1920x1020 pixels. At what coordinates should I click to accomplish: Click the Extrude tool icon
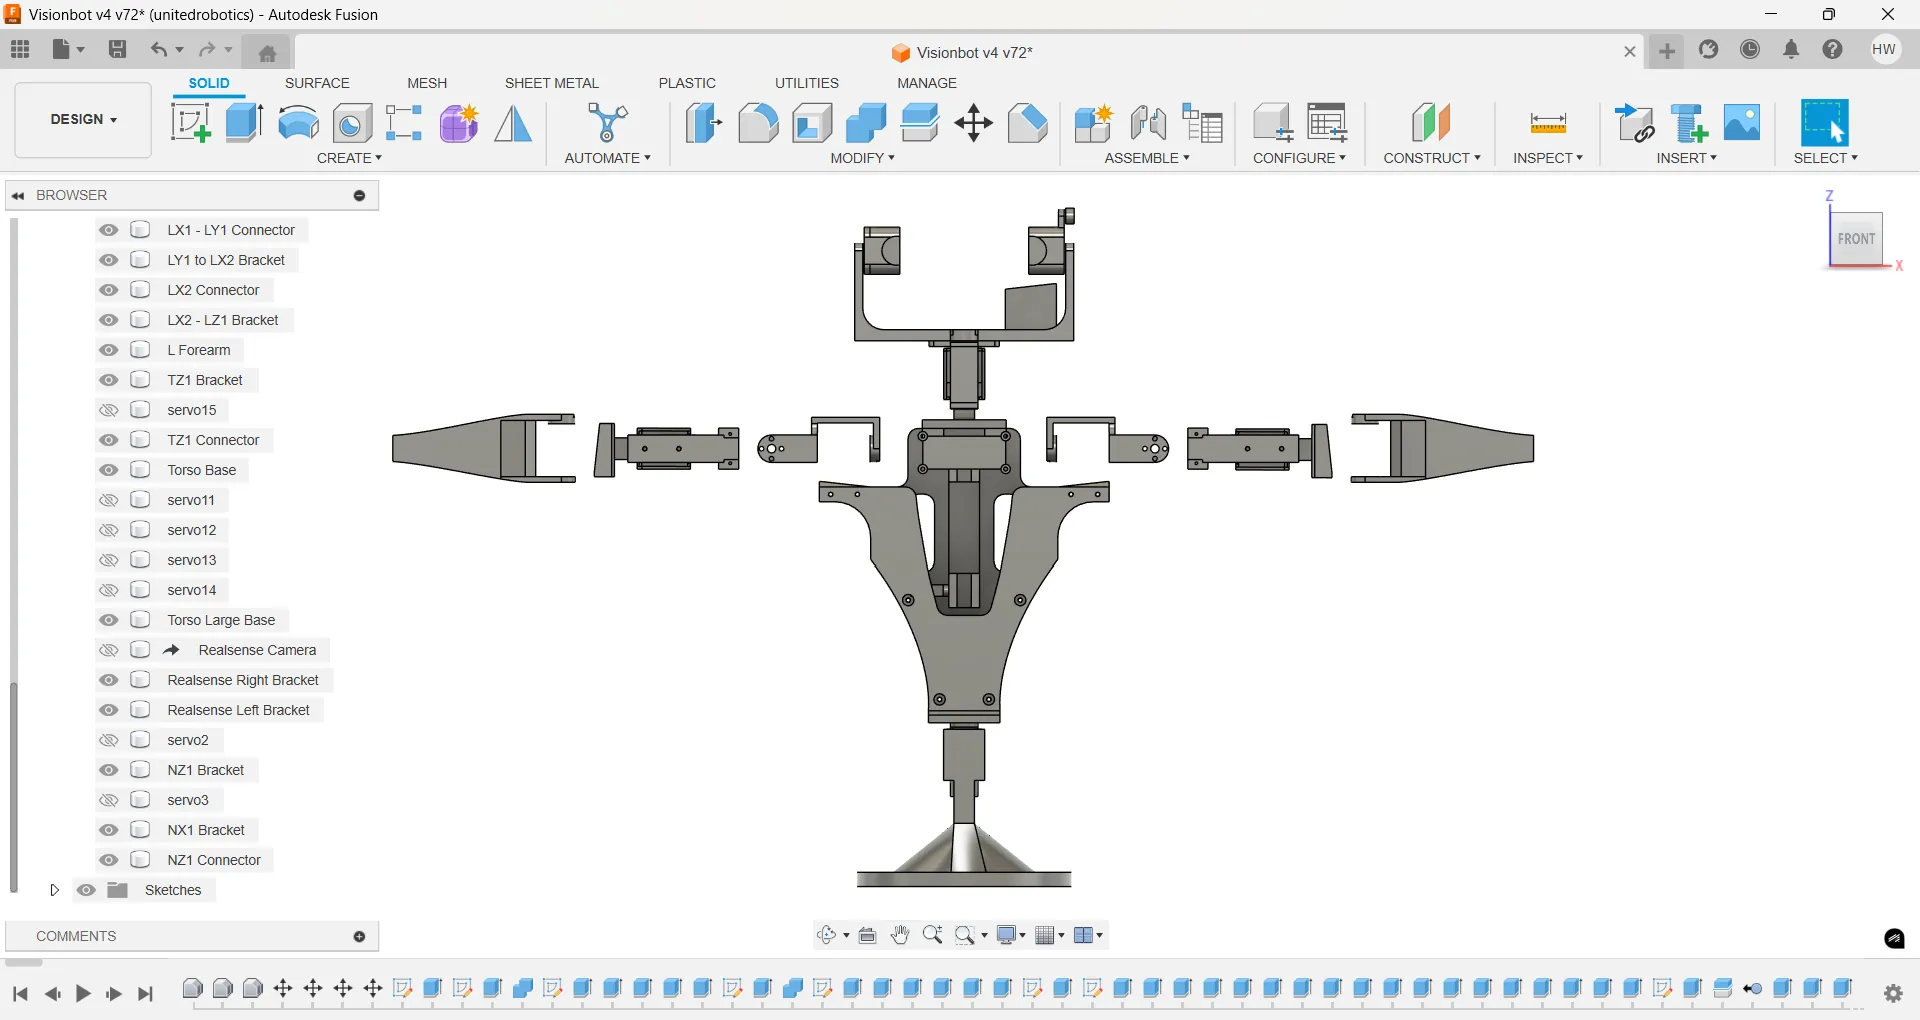click(244, 123)
